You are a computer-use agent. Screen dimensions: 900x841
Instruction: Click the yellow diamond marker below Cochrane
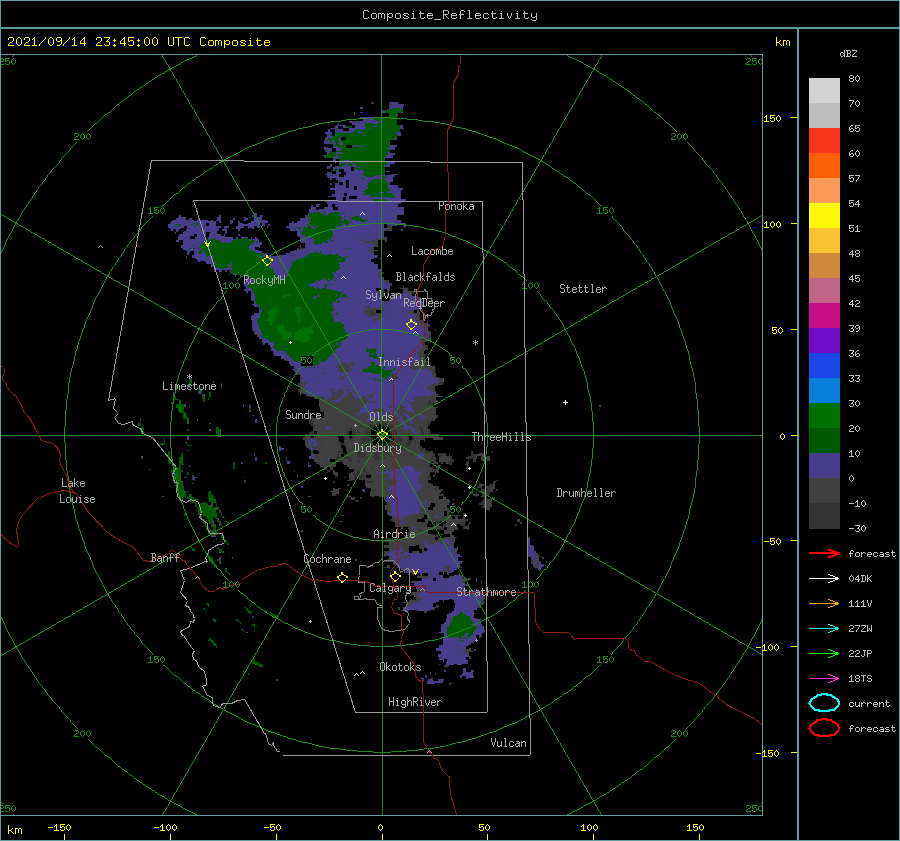342,577
